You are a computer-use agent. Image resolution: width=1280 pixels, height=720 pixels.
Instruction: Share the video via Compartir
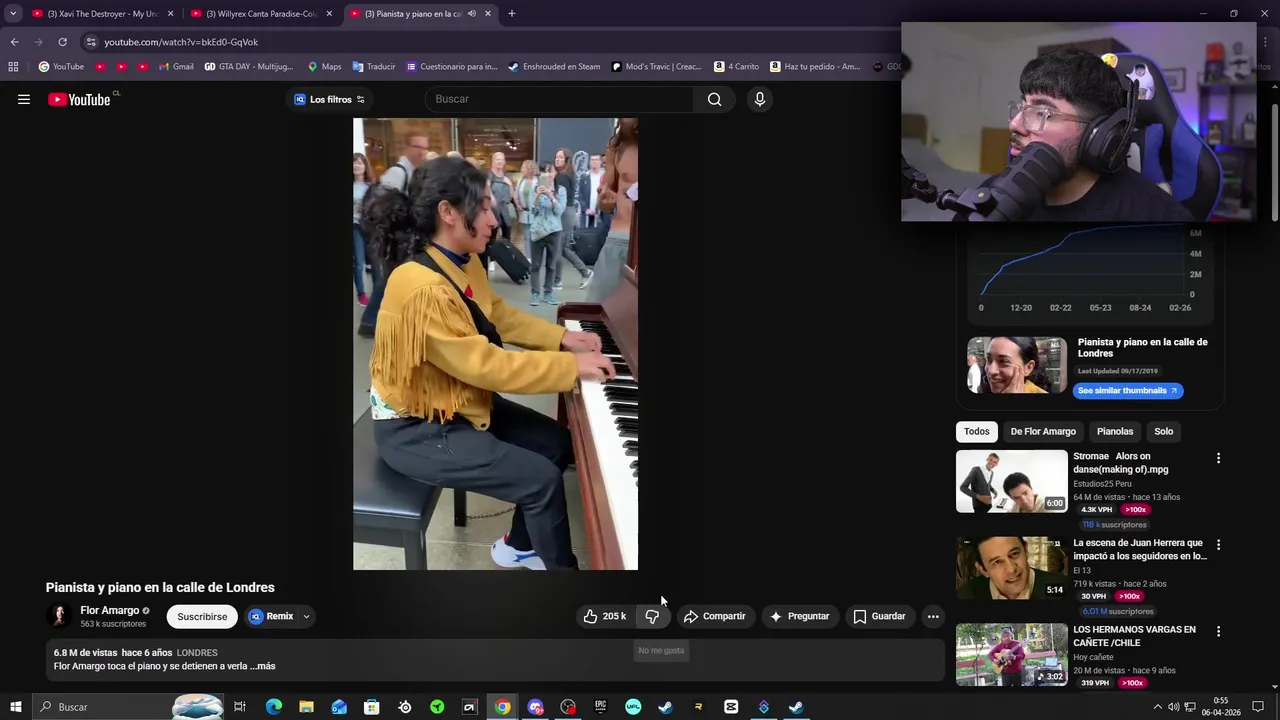[x=714, y=616]
